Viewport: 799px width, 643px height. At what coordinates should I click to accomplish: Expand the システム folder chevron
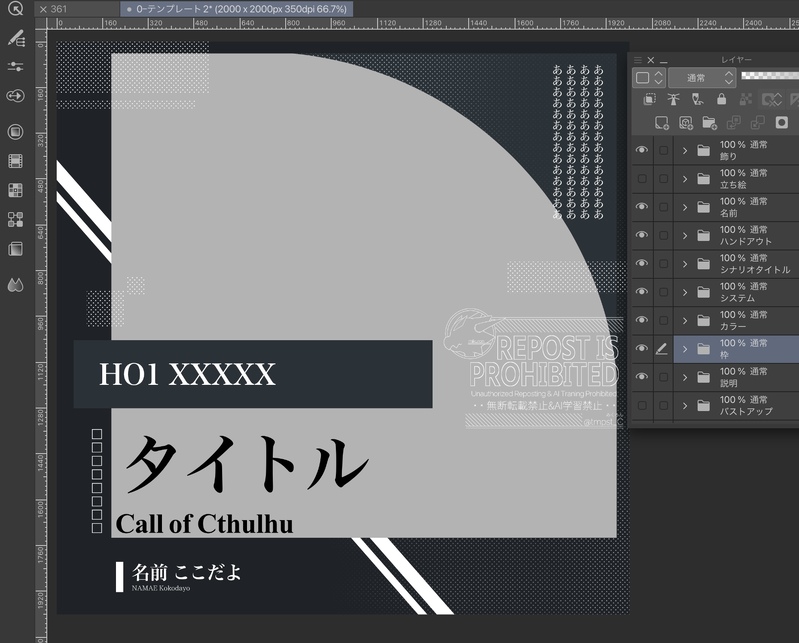click(685, 292)
